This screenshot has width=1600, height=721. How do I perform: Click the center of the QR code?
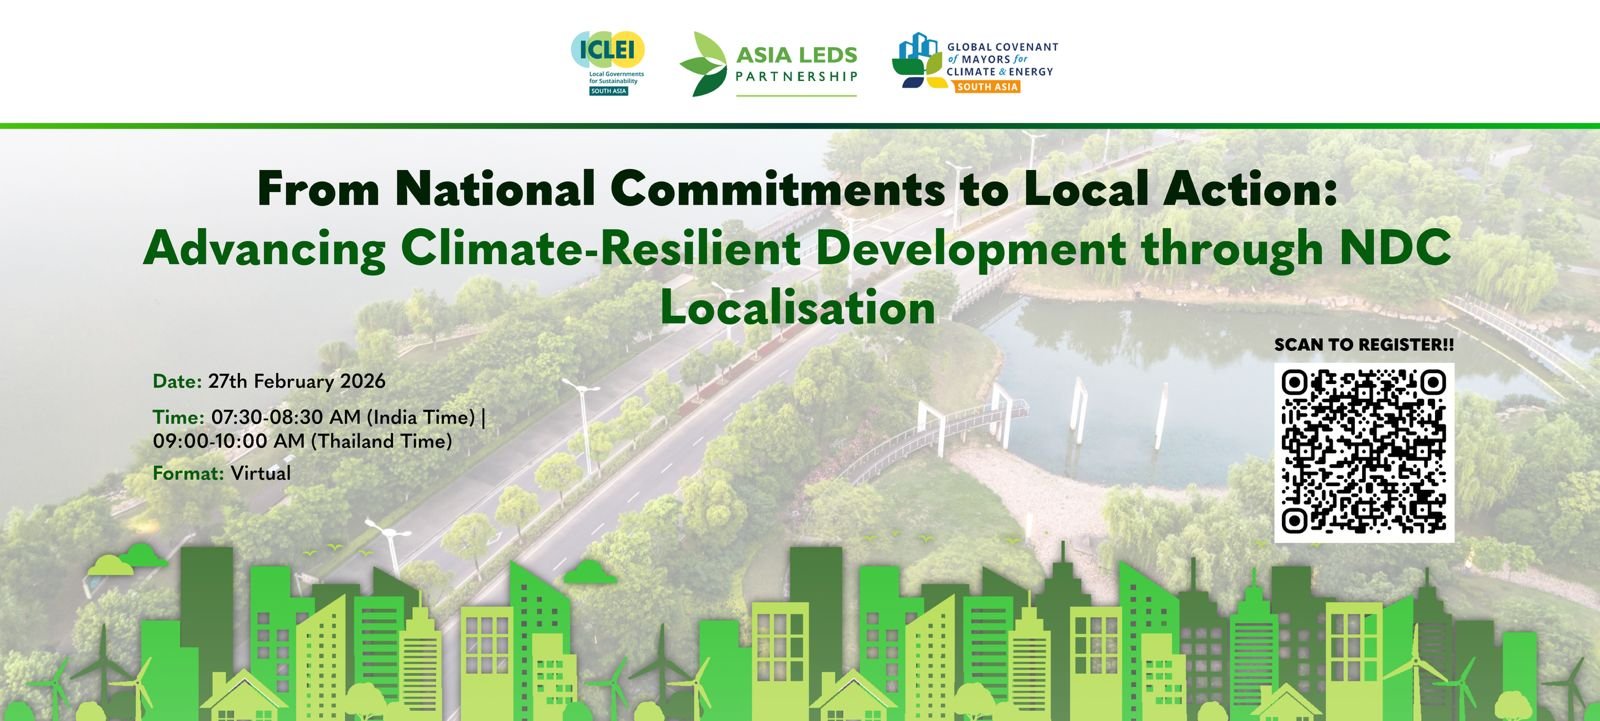click(x=1364, y=452)
